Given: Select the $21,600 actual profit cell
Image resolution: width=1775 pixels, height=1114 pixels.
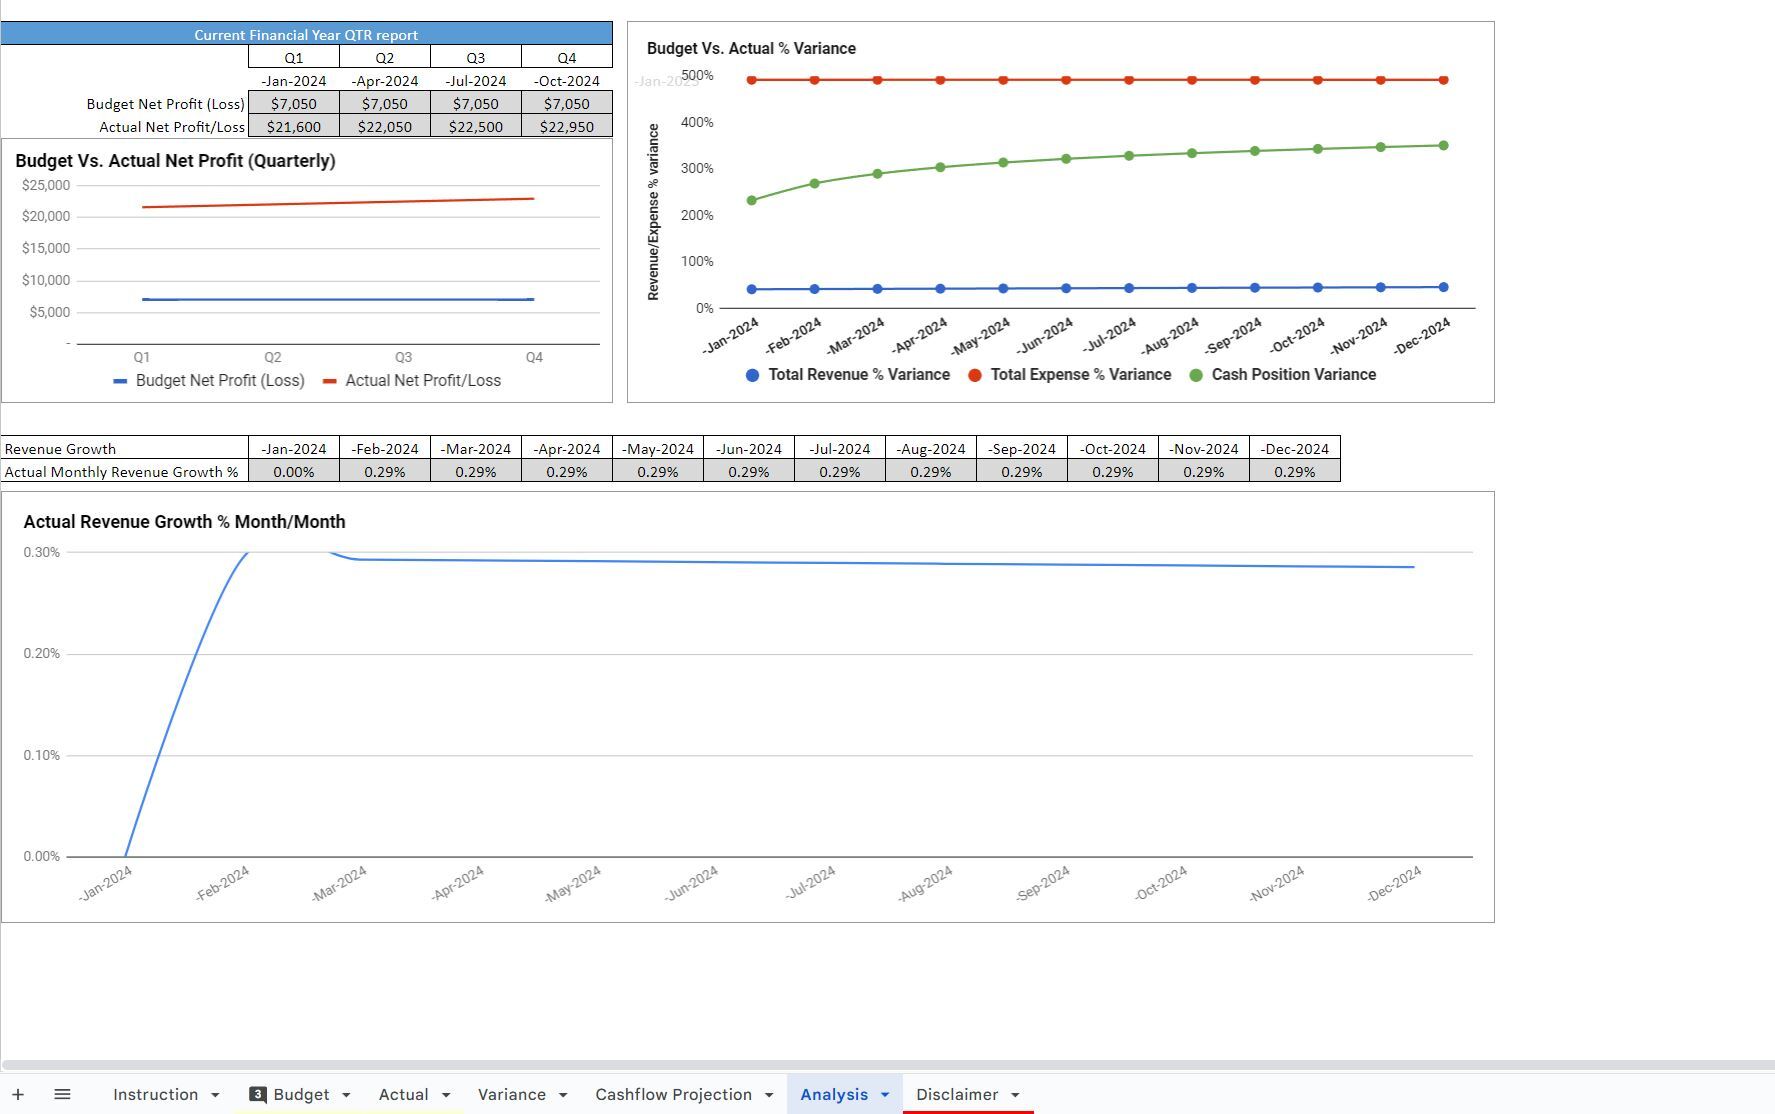Looking at the screenshot, I should point(294,126).
